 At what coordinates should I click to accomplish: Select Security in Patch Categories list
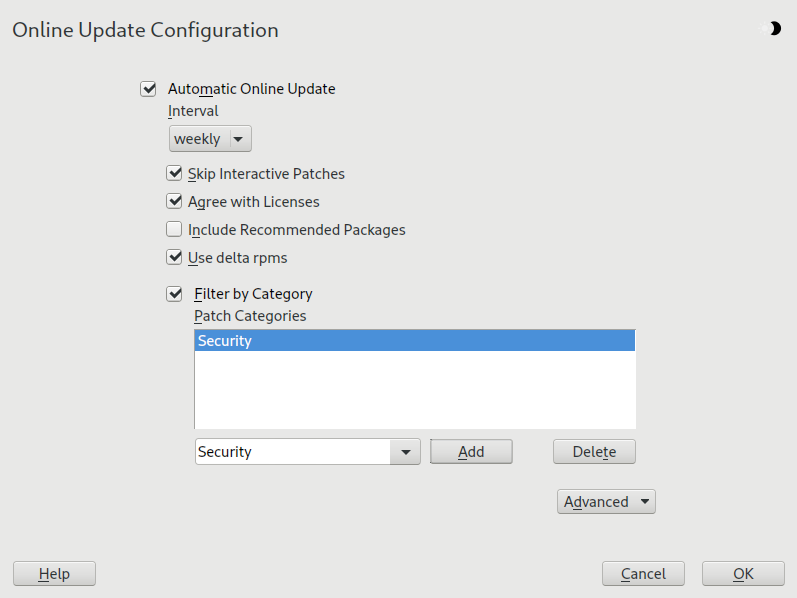click(414, 341)
